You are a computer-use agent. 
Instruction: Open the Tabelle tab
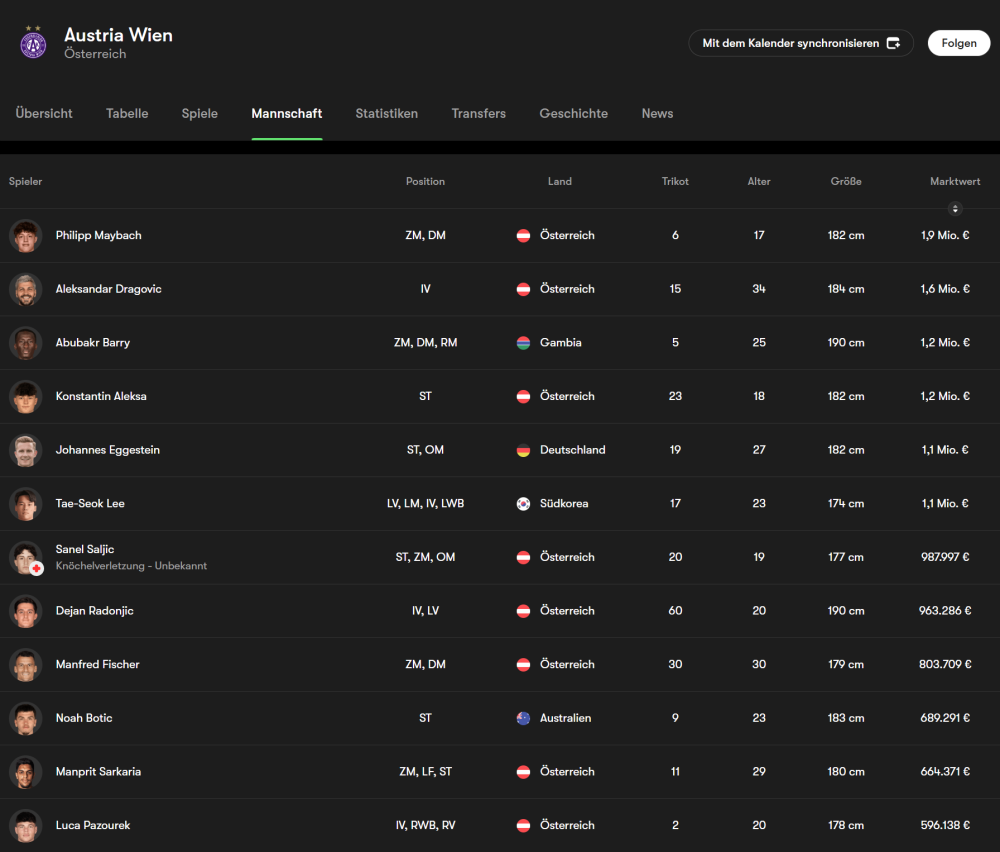(x=127, y=114)
